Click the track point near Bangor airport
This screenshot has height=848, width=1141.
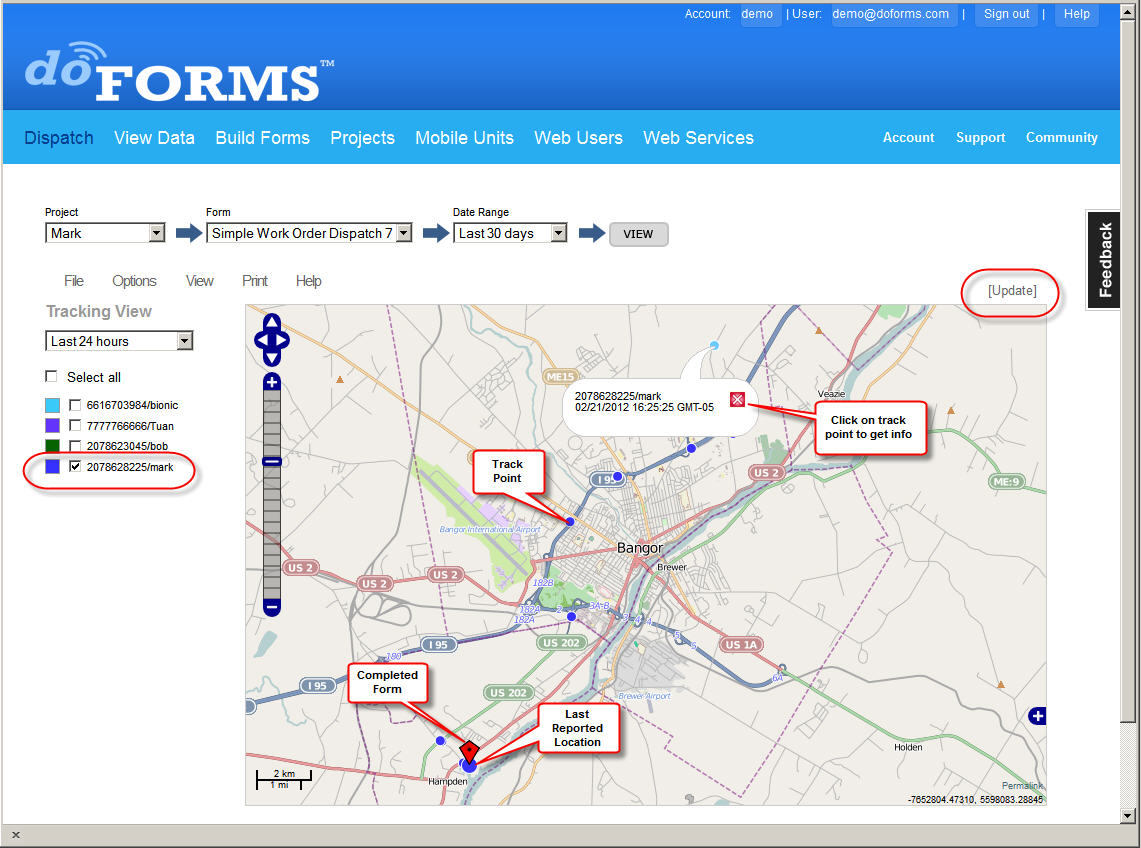(570, 521)
